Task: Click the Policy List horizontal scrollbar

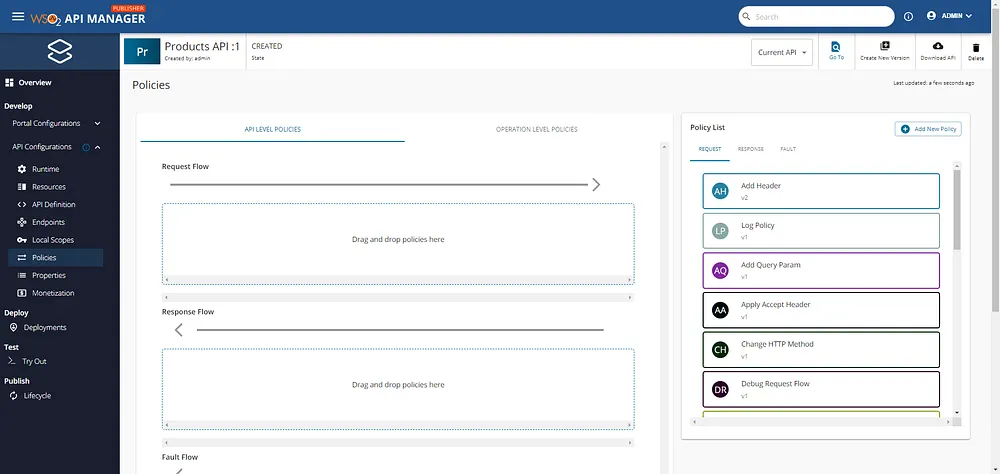Action: click(x=821, y=422)
